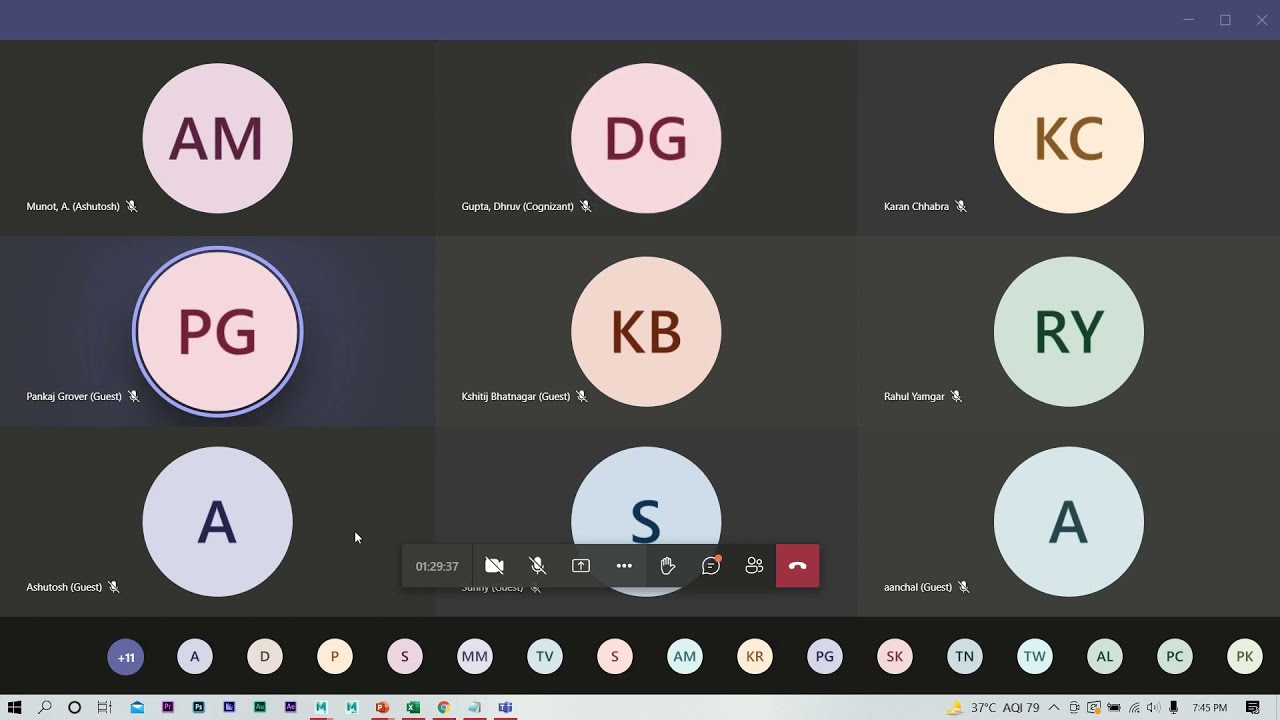1280x720 pixels.
Task: Open PowerPoint from the Windows taskbar
Action: coord(382,707)
